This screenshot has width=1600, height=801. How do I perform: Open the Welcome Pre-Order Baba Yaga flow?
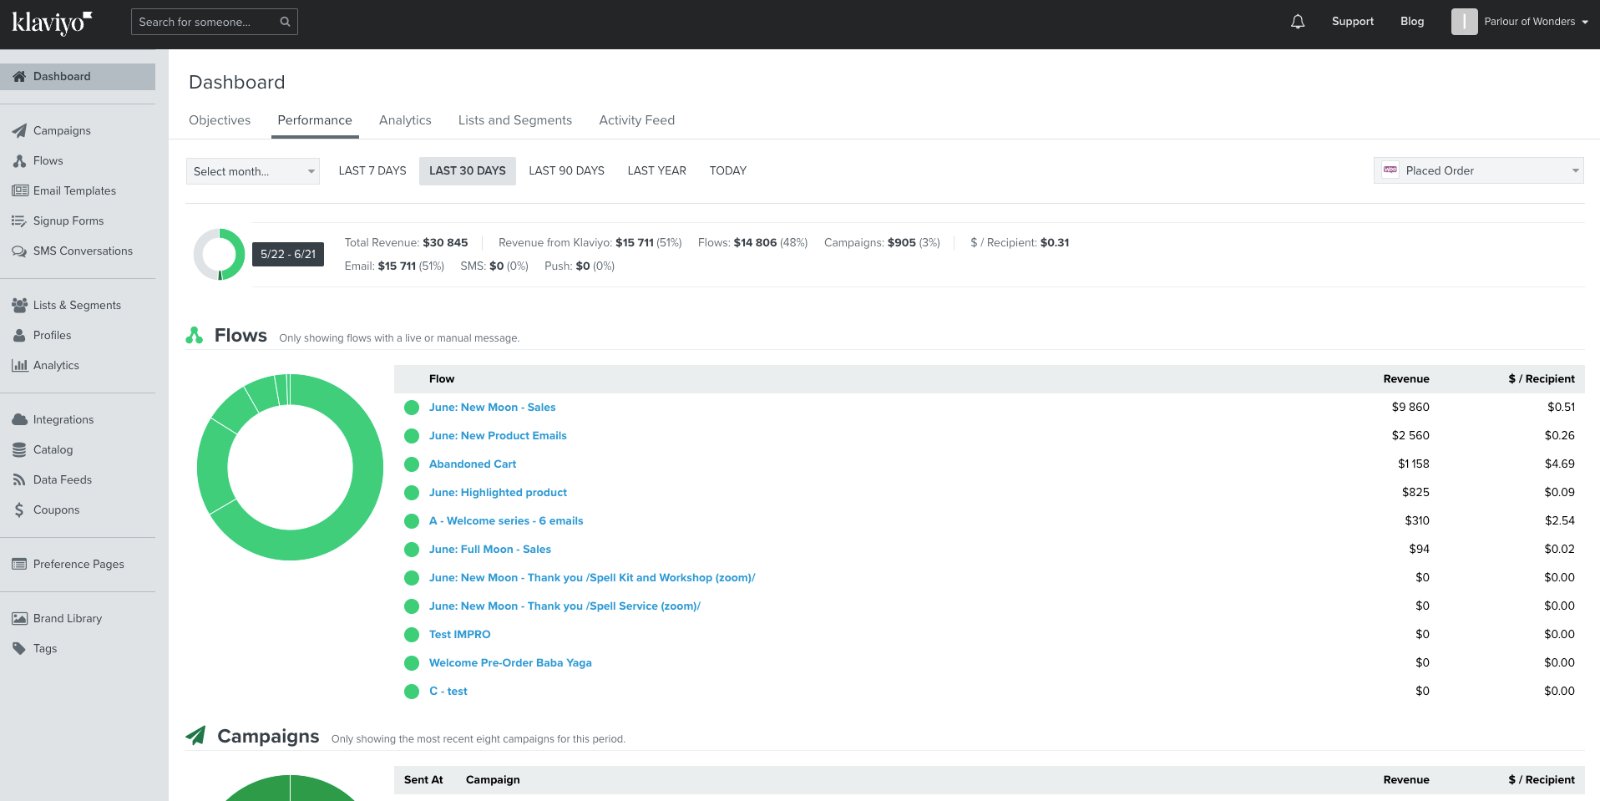click(510, 663)
